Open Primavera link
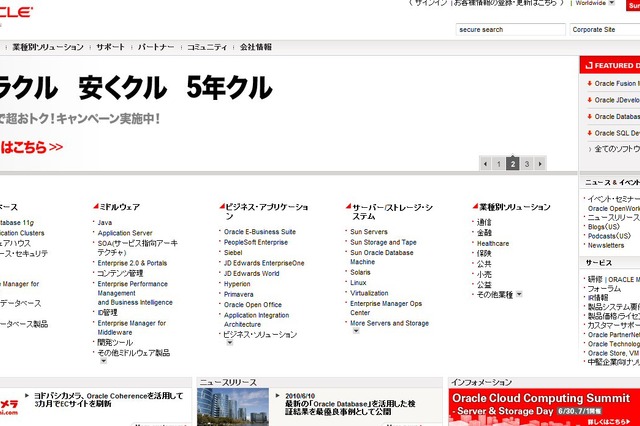Viewport: 640px width, 426px height. [238, 294]
